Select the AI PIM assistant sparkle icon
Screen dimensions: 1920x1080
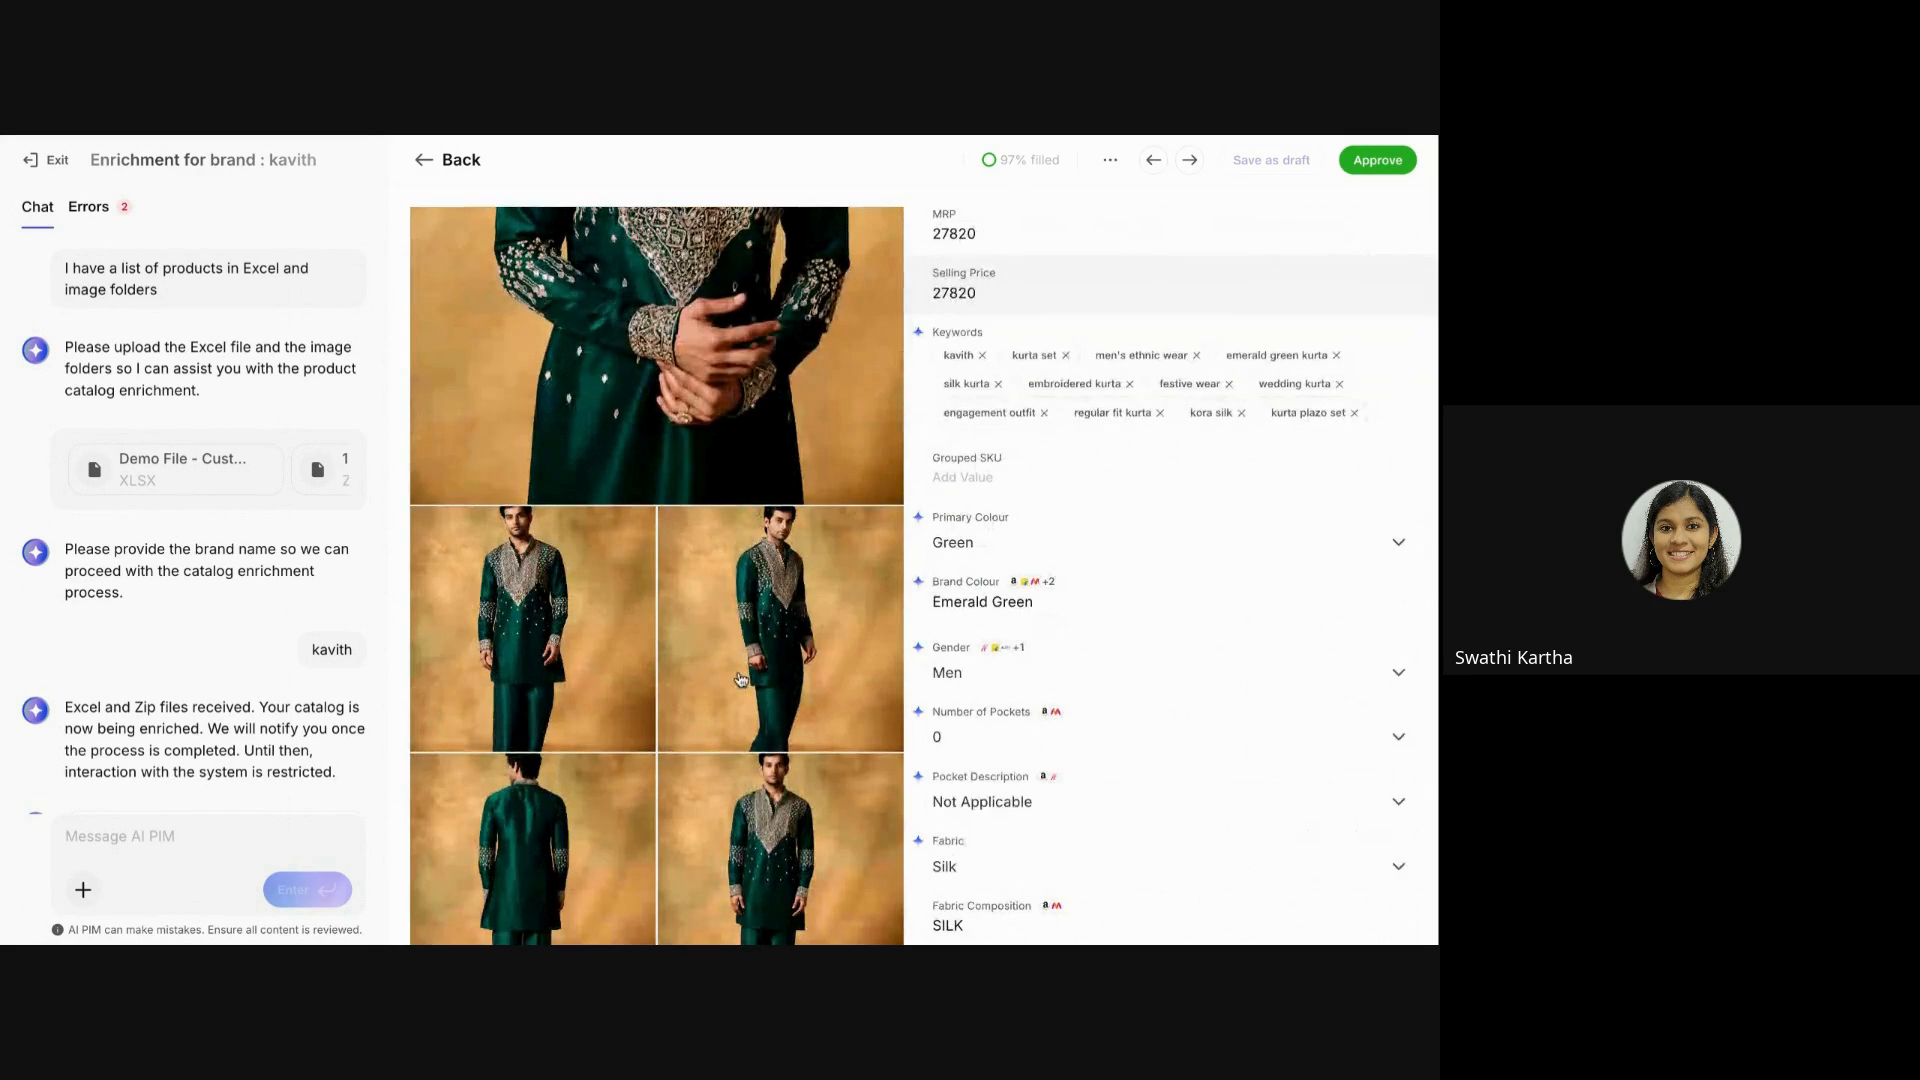click(36, 350)
